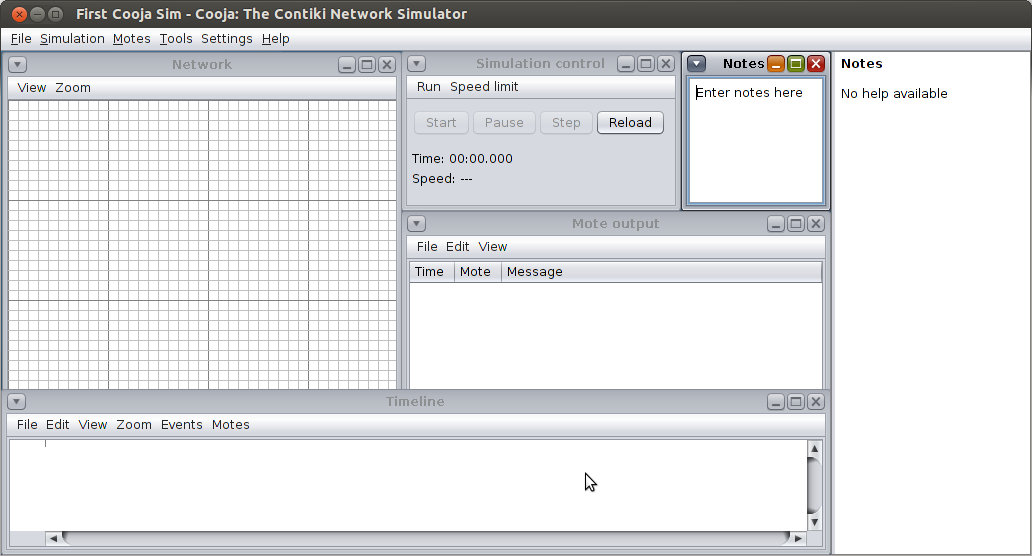
Task: Open the Settings menu
Action: [x=226, y=39]
